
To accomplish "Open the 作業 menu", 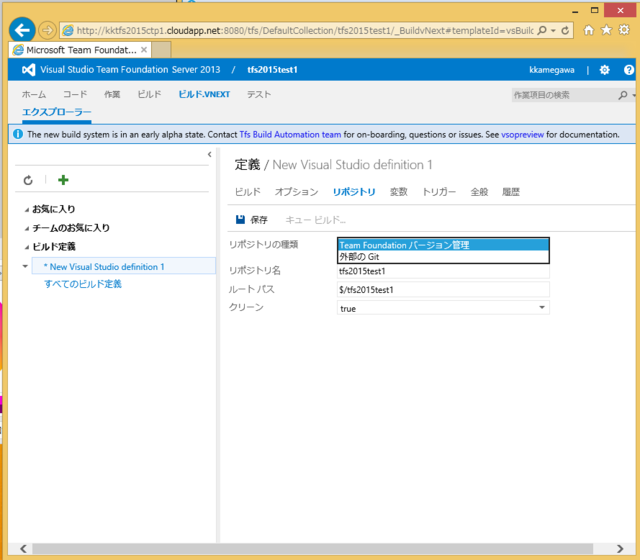I will 112,95.
